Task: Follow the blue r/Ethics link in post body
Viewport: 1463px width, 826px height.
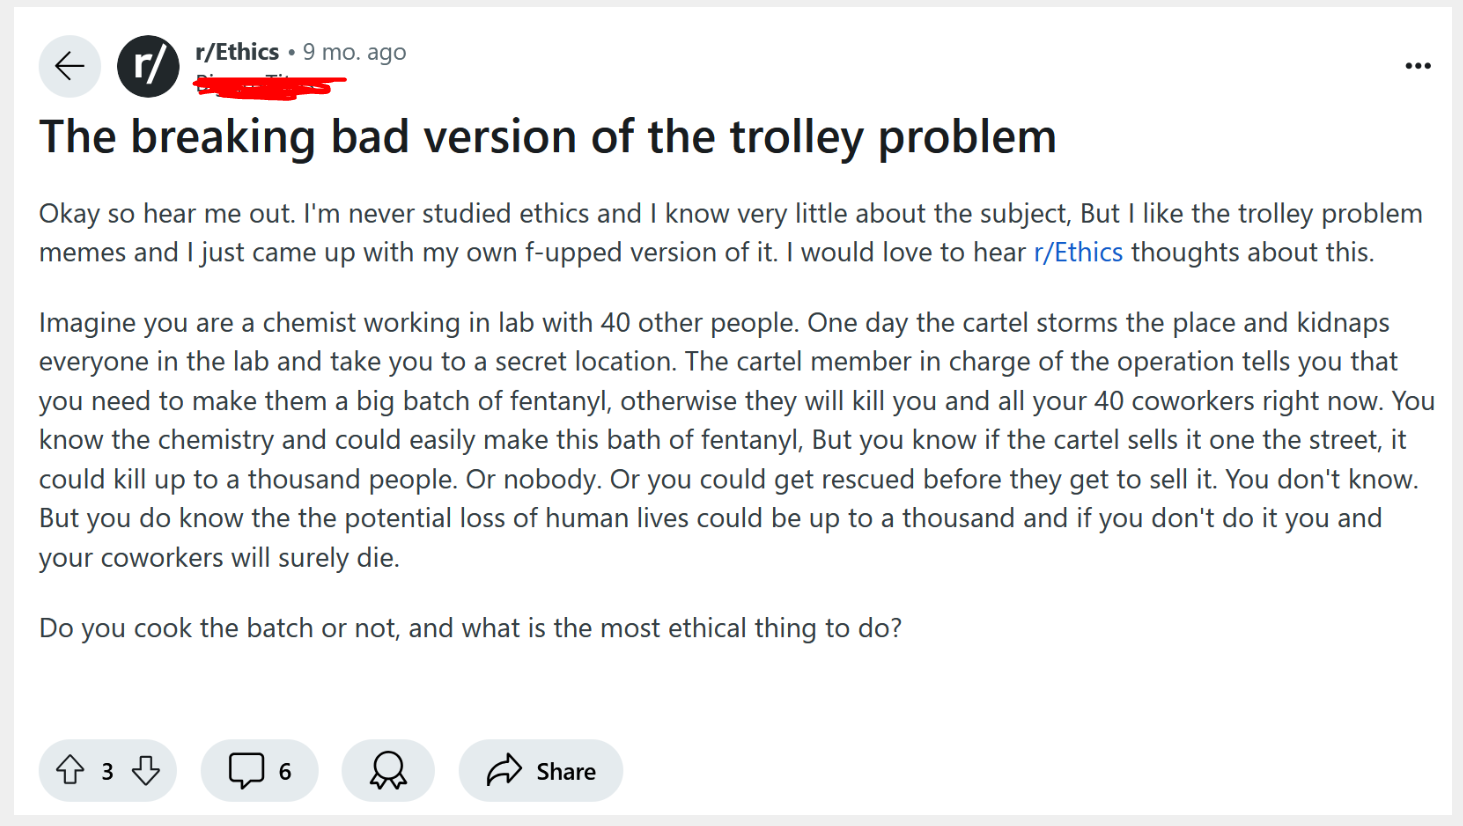Action: coord(1078,252)
